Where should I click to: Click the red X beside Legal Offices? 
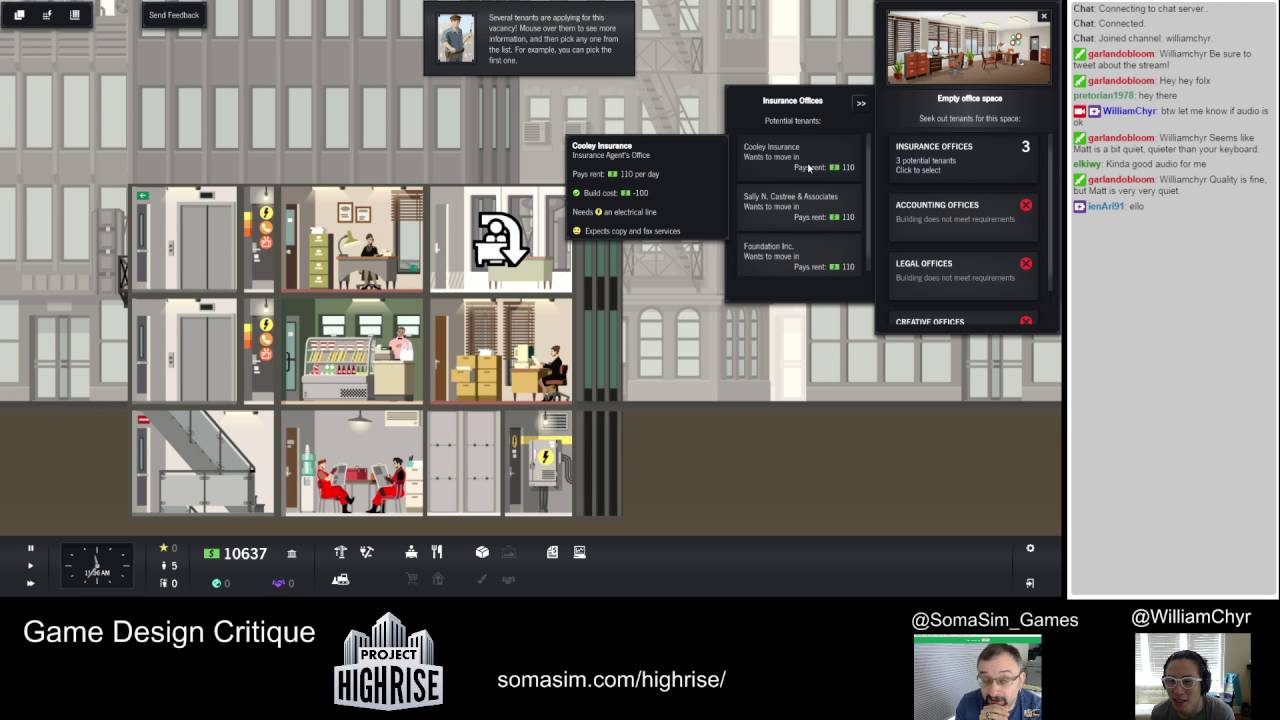coord(1025,263)
